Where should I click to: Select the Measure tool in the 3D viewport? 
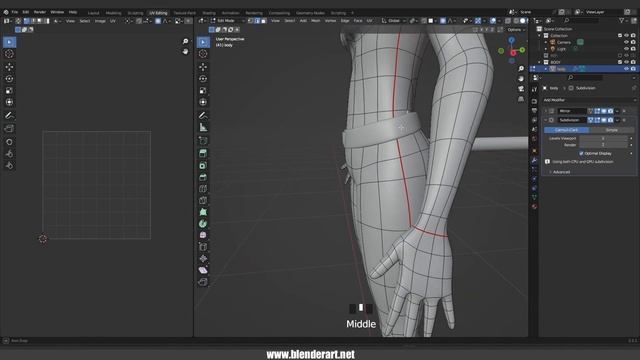coord(203,127)
